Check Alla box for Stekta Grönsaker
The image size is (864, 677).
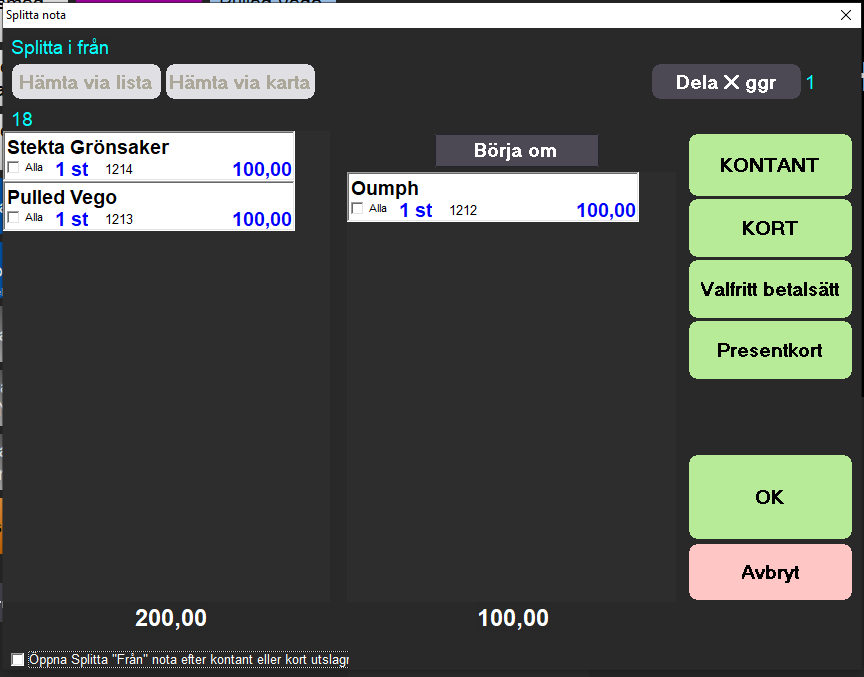pos(14,168)
